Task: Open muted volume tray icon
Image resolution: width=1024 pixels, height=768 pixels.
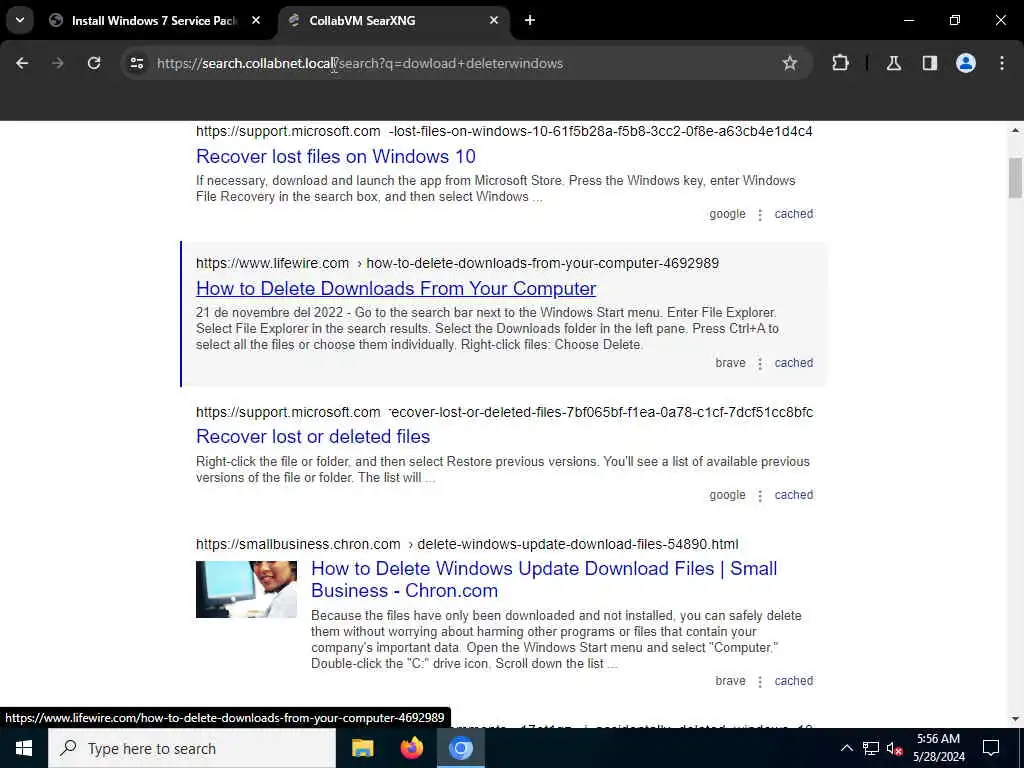Action: pos(894,748)
